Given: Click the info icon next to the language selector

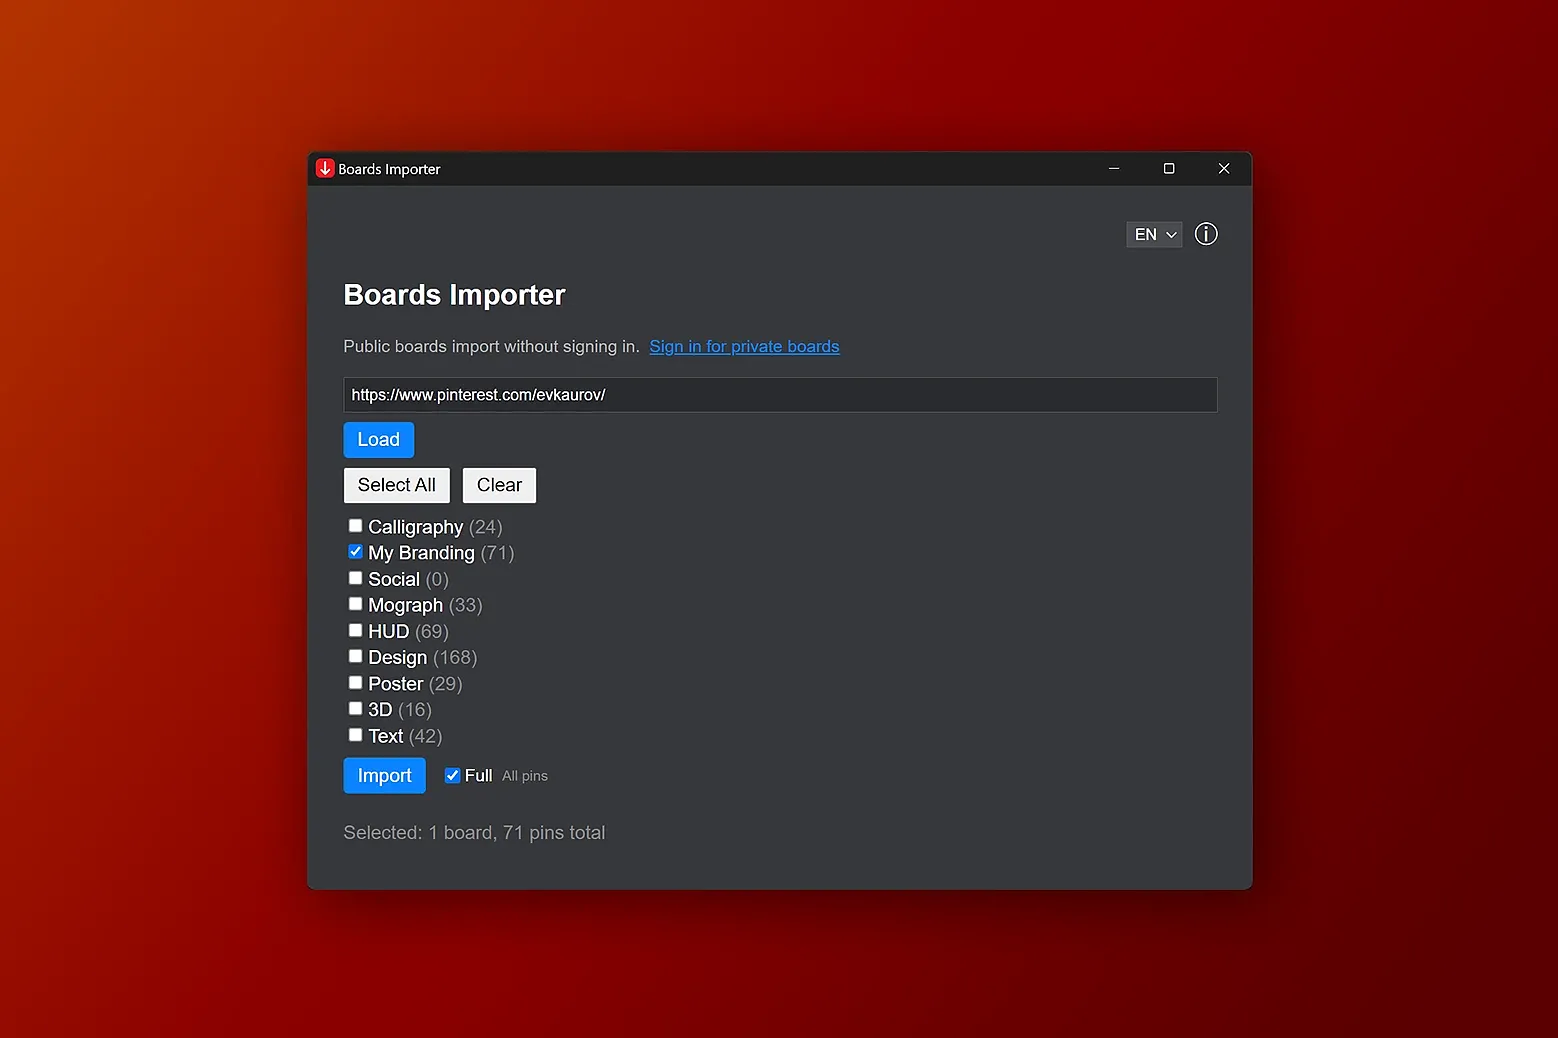Looking at the screenshot, I should point(1206,234).
